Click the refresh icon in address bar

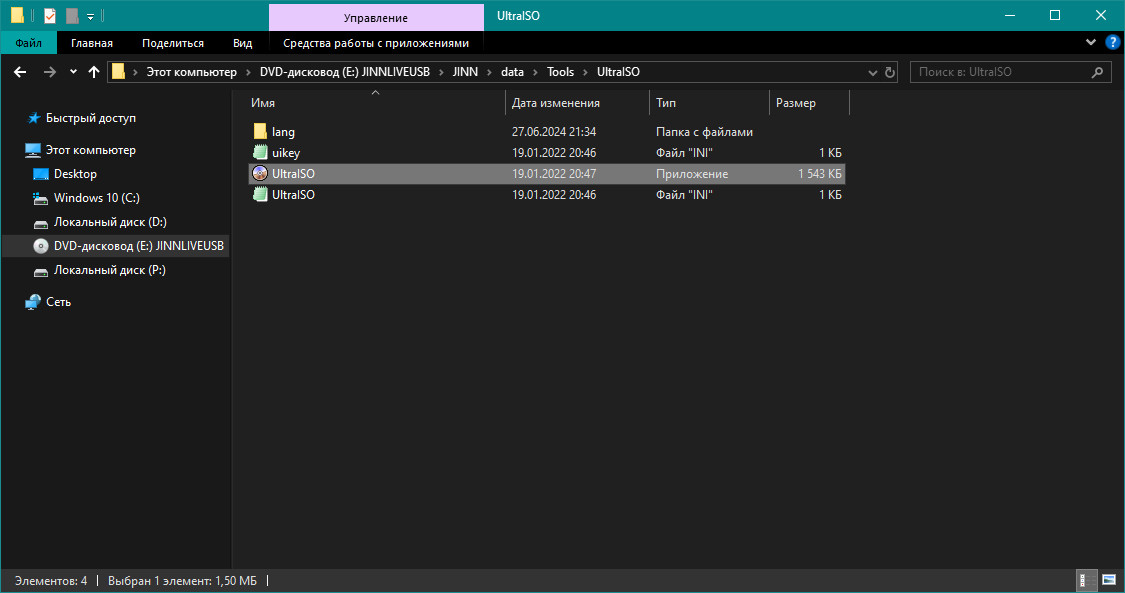(x=890, y=72)
